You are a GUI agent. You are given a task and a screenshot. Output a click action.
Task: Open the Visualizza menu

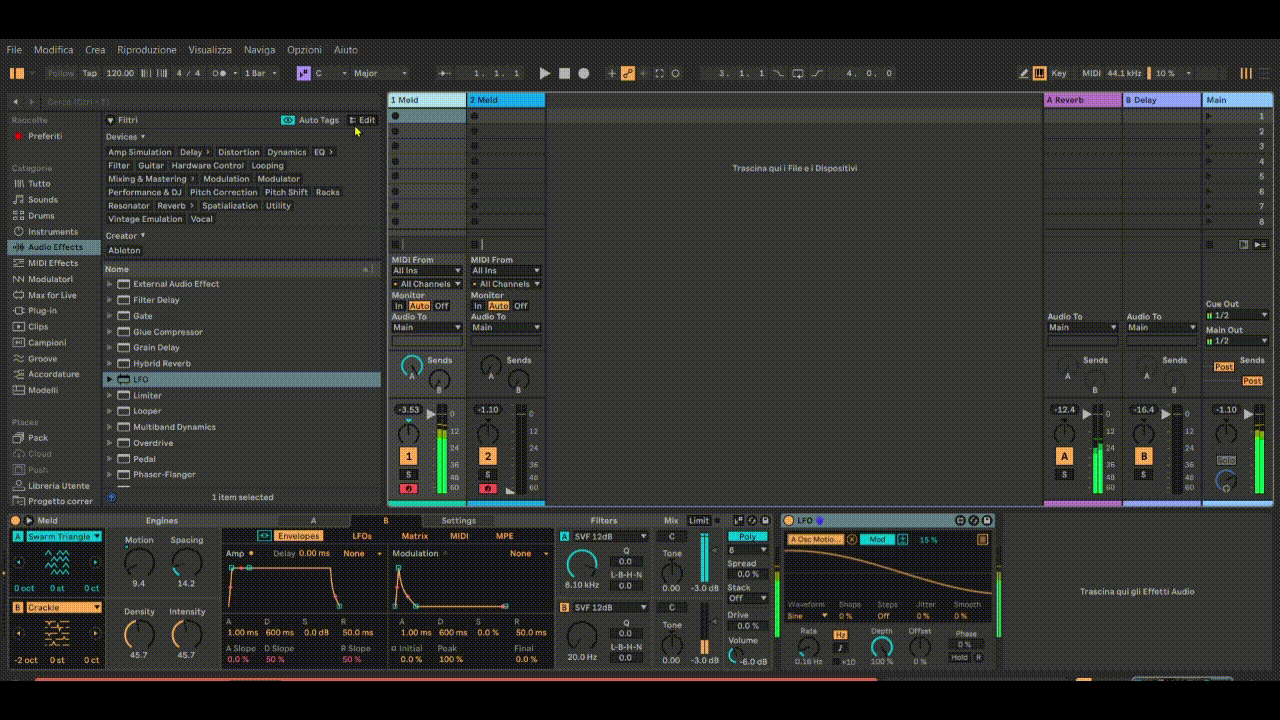(210, 50)
